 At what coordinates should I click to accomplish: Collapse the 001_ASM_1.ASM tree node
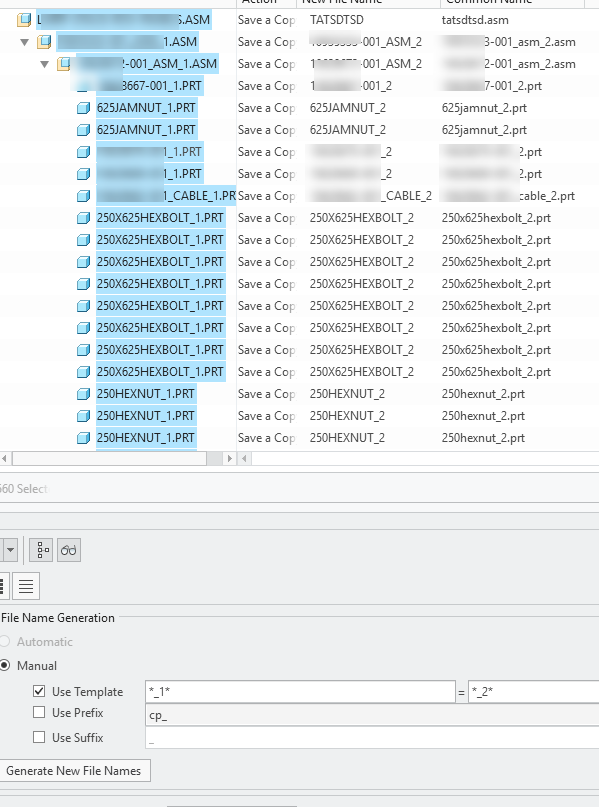click(45, 64)
